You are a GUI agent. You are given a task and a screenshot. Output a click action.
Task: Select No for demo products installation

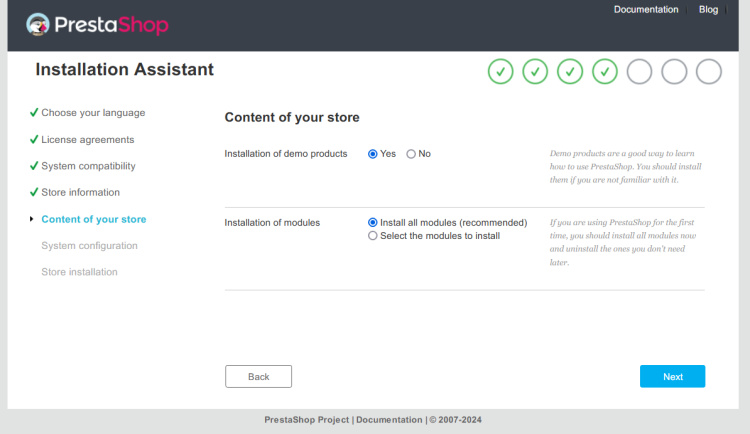[x=411, y=154]
